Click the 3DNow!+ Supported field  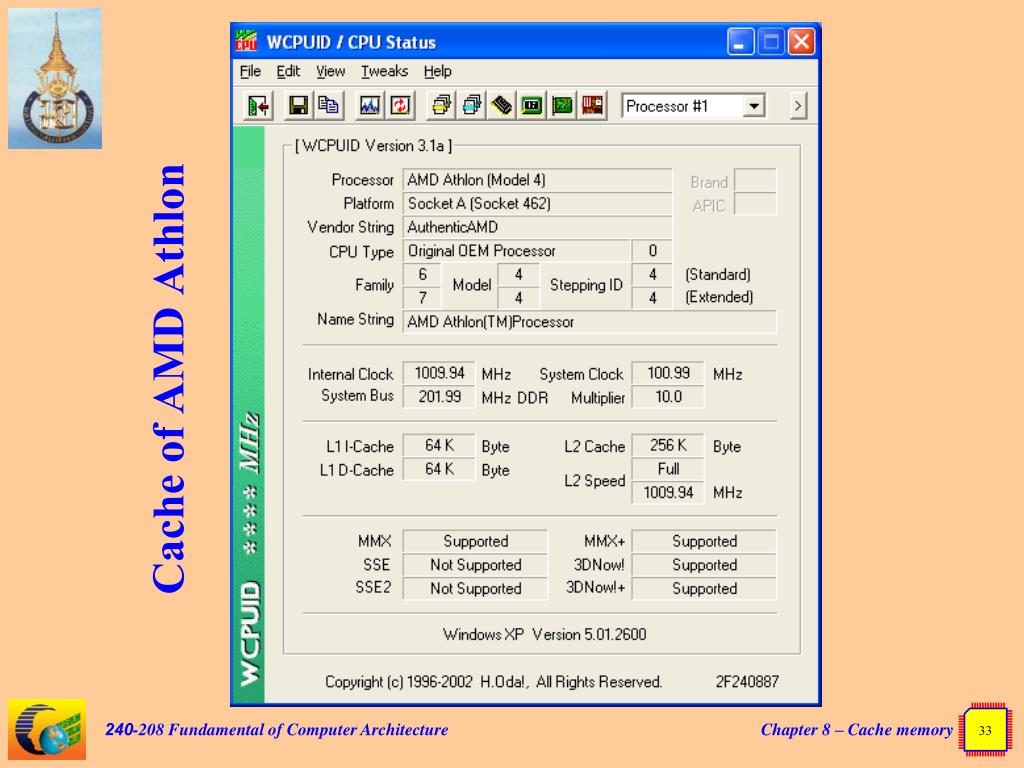click(x=704, y=588)
